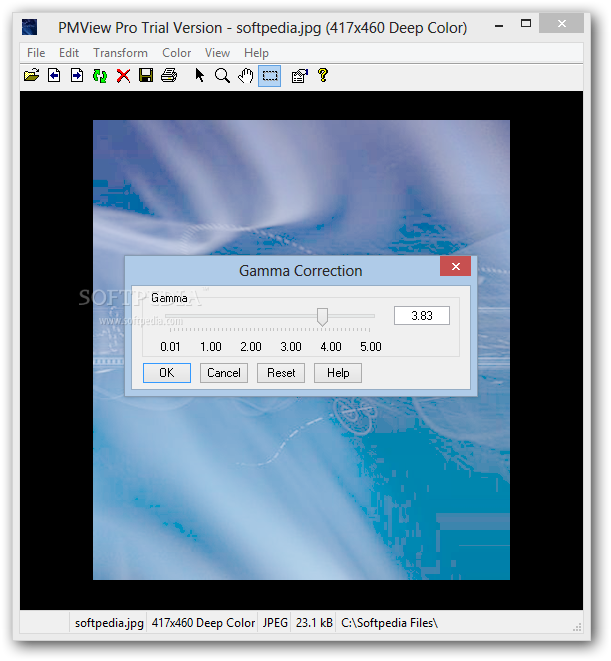Click the Reset button
The width and height of the screenshot is (611, 661).
coord(281,373)
